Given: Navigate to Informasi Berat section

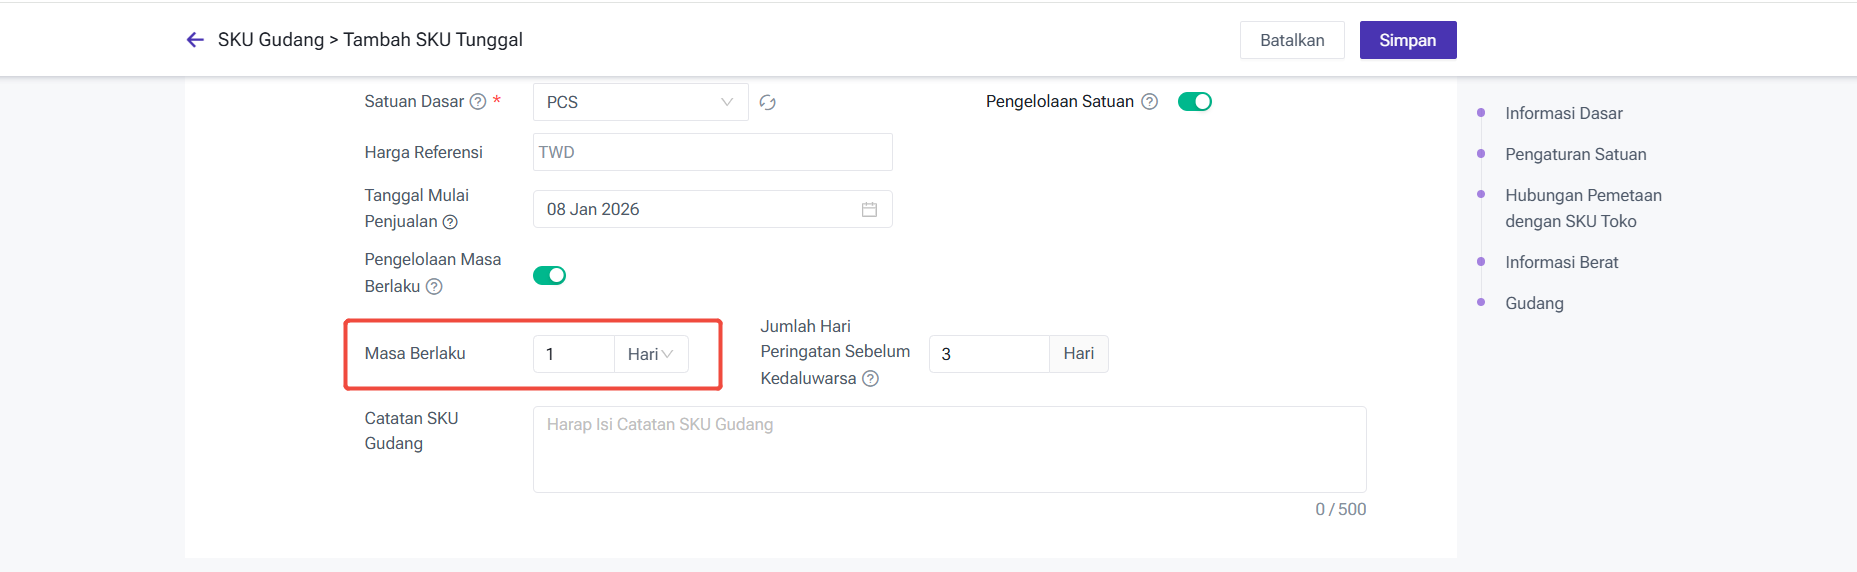Looking at the screenshot, I should (1561, 262).
